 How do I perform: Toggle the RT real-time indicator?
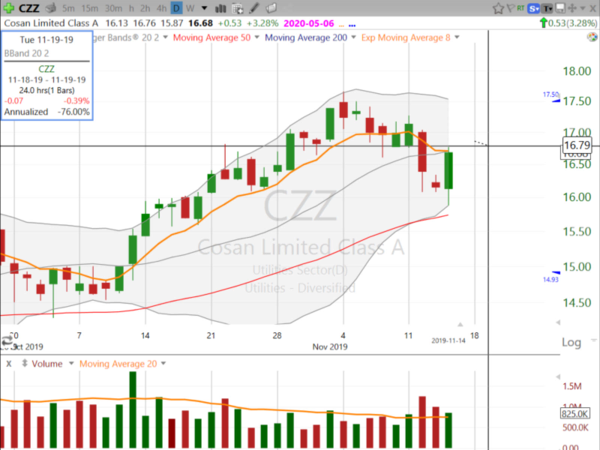tap(521, 8)
